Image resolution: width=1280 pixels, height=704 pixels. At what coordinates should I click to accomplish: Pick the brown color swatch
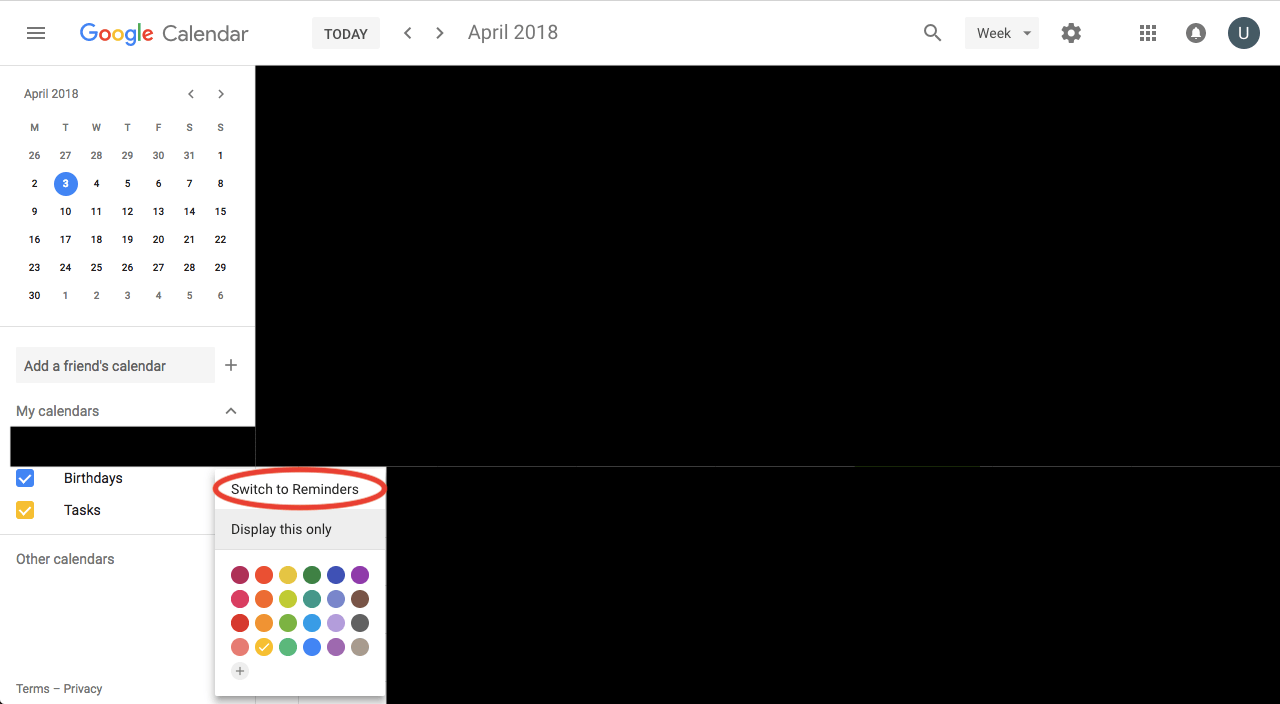pos(360,599)
